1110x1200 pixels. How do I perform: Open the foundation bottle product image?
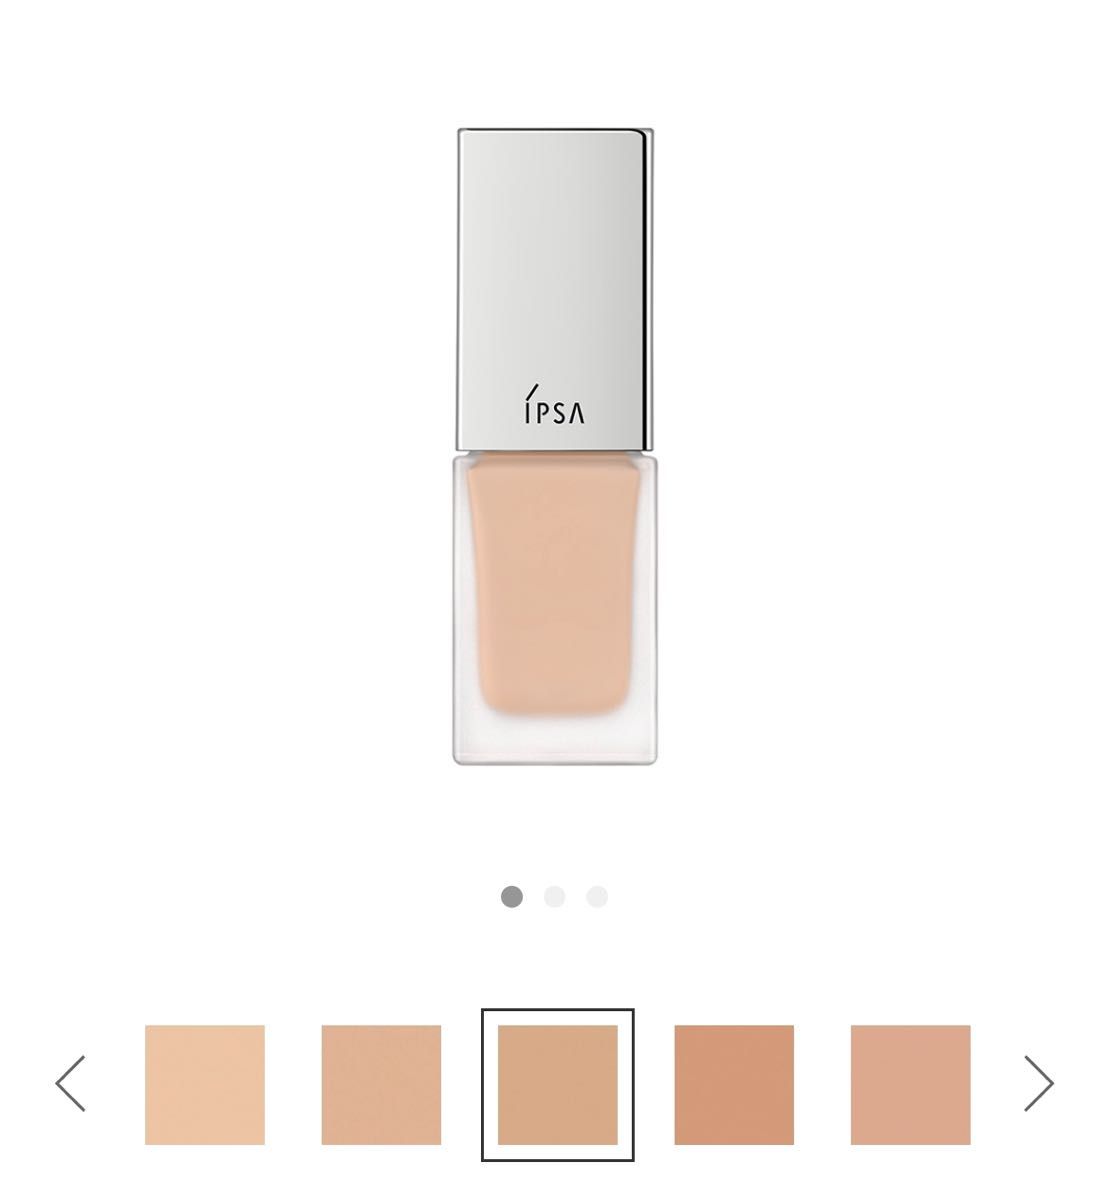[x=555, y=446]
